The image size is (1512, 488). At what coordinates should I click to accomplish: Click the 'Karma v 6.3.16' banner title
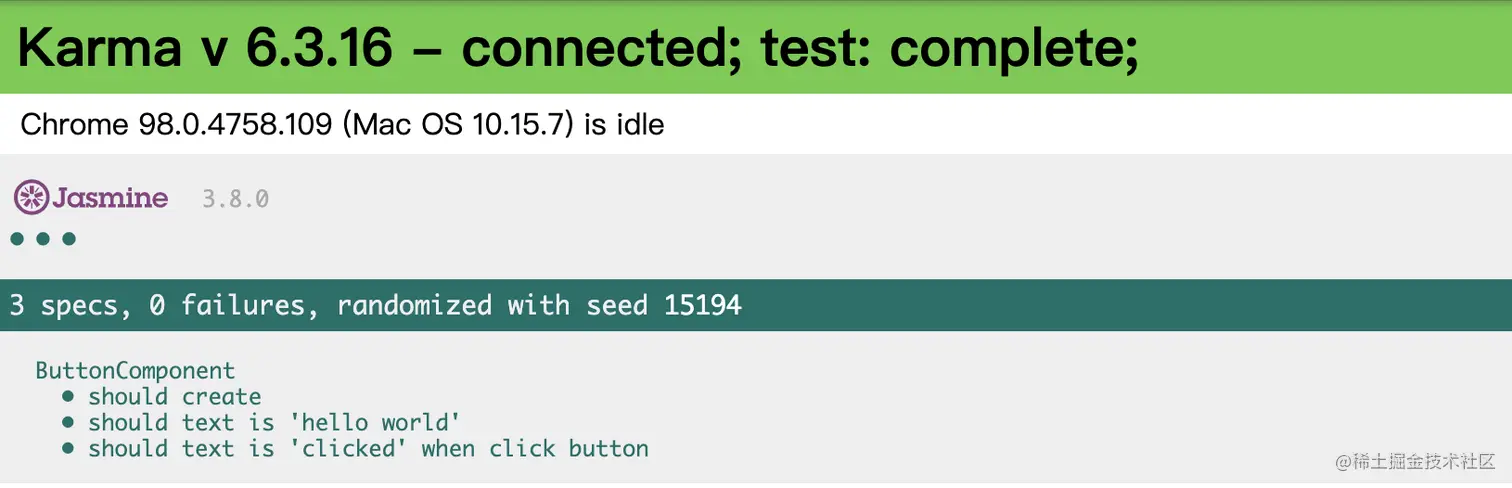[204, 48]
